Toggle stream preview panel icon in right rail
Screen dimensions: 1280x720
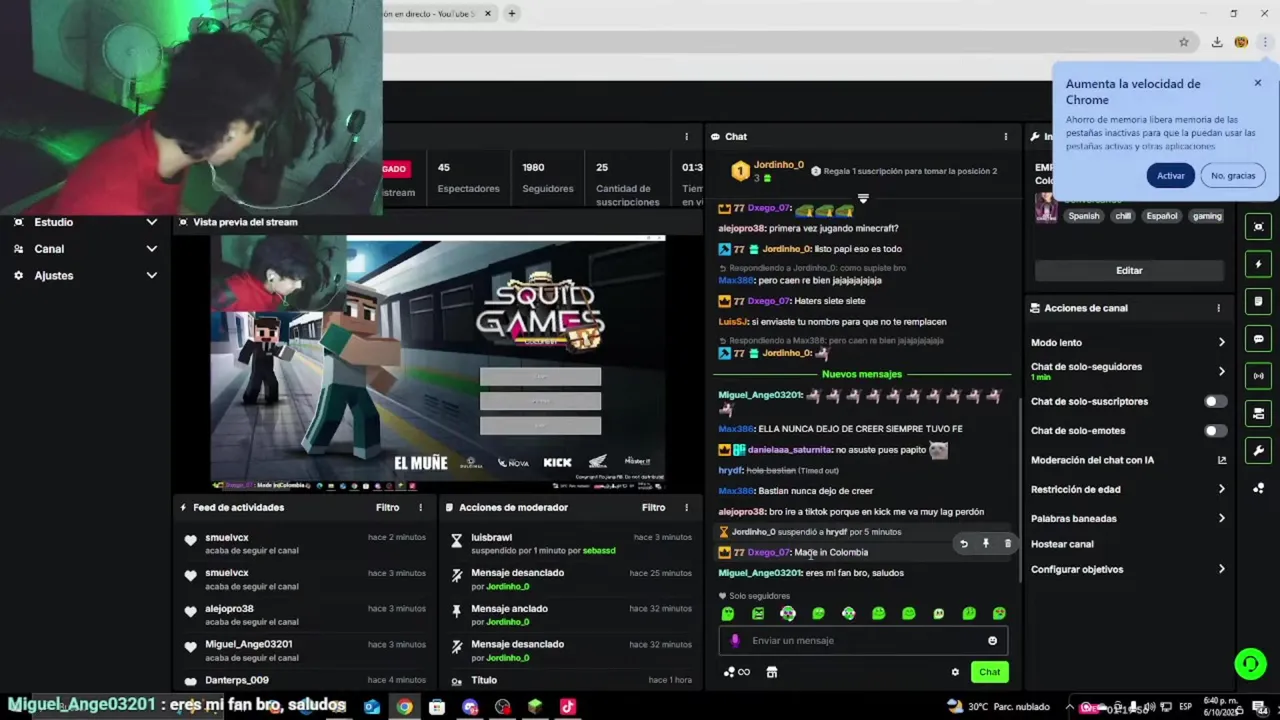(1258, 227)
